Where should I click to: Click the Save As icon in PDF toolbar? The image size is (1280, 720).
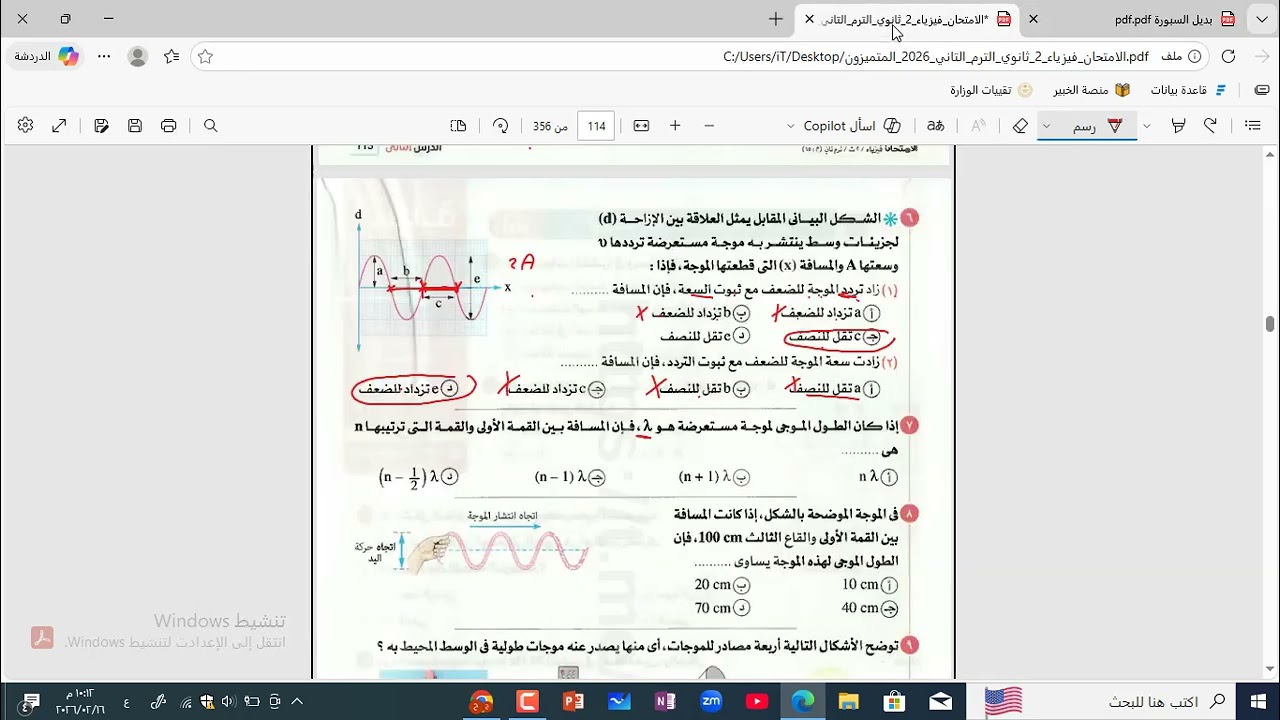101,126
